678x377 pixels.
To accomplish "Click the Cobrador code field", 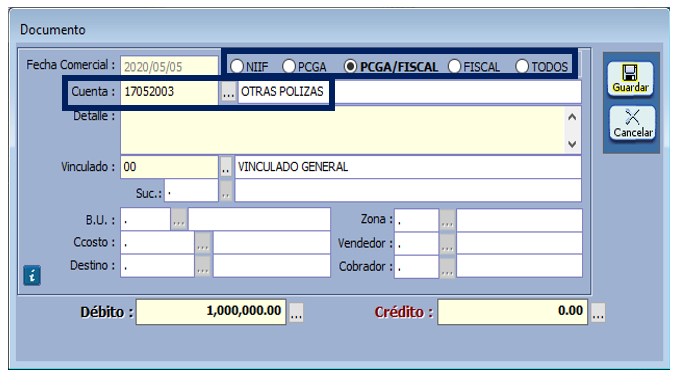I will [x=417, y=267].
